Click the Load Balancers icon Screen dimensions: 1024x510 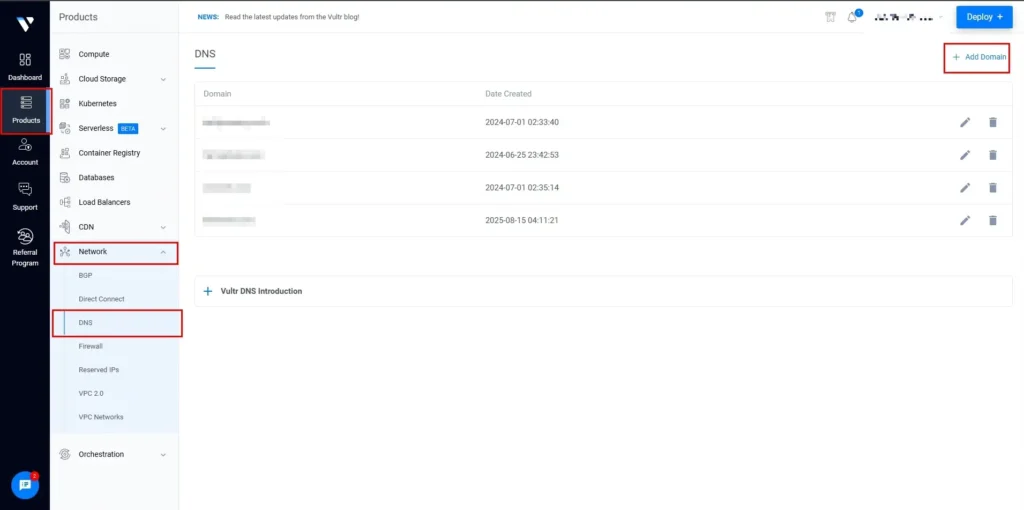65,202
